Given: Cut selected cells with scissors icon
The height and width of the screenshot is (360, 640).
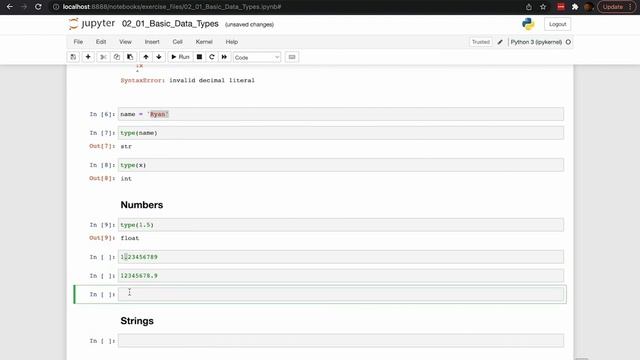Looking at the screenshot, I should point(103,57).
